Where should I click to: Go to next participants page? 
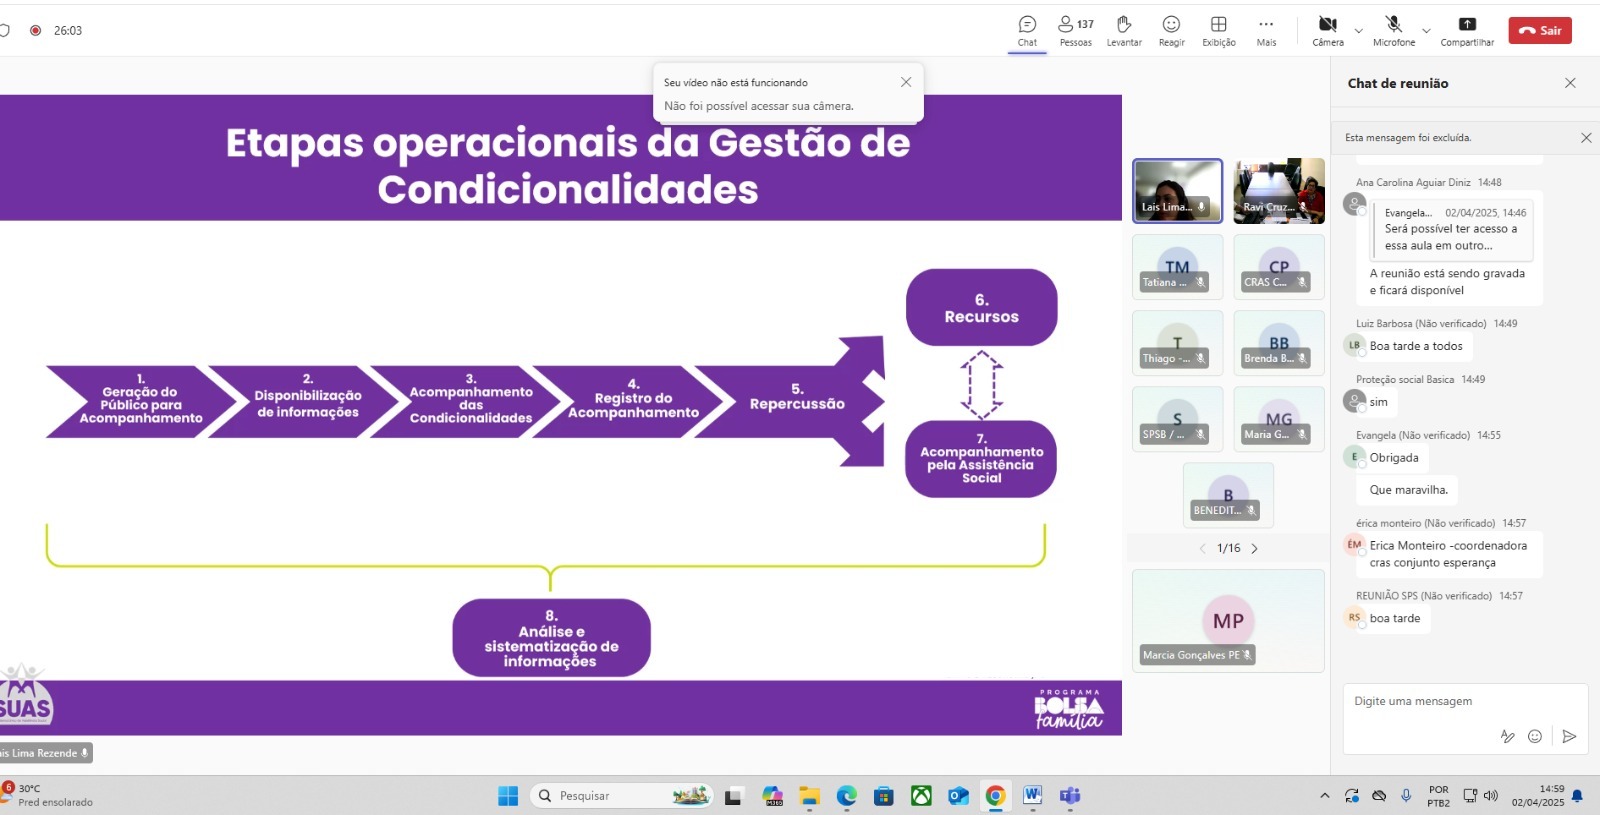coord(1254,548)
